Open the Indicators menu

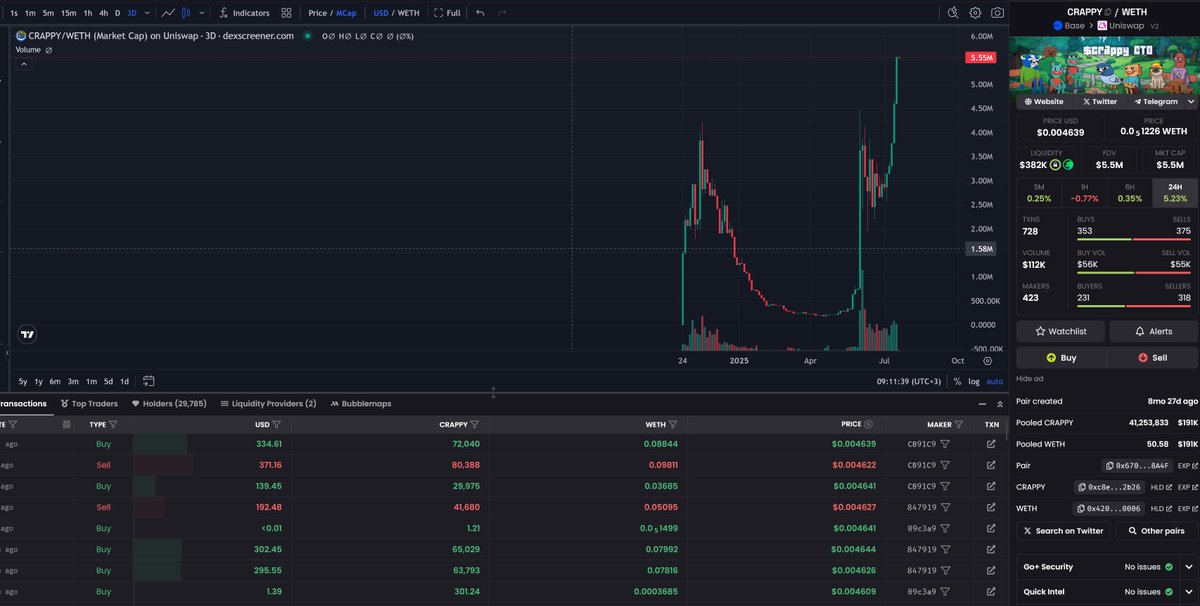click(245, 13)
